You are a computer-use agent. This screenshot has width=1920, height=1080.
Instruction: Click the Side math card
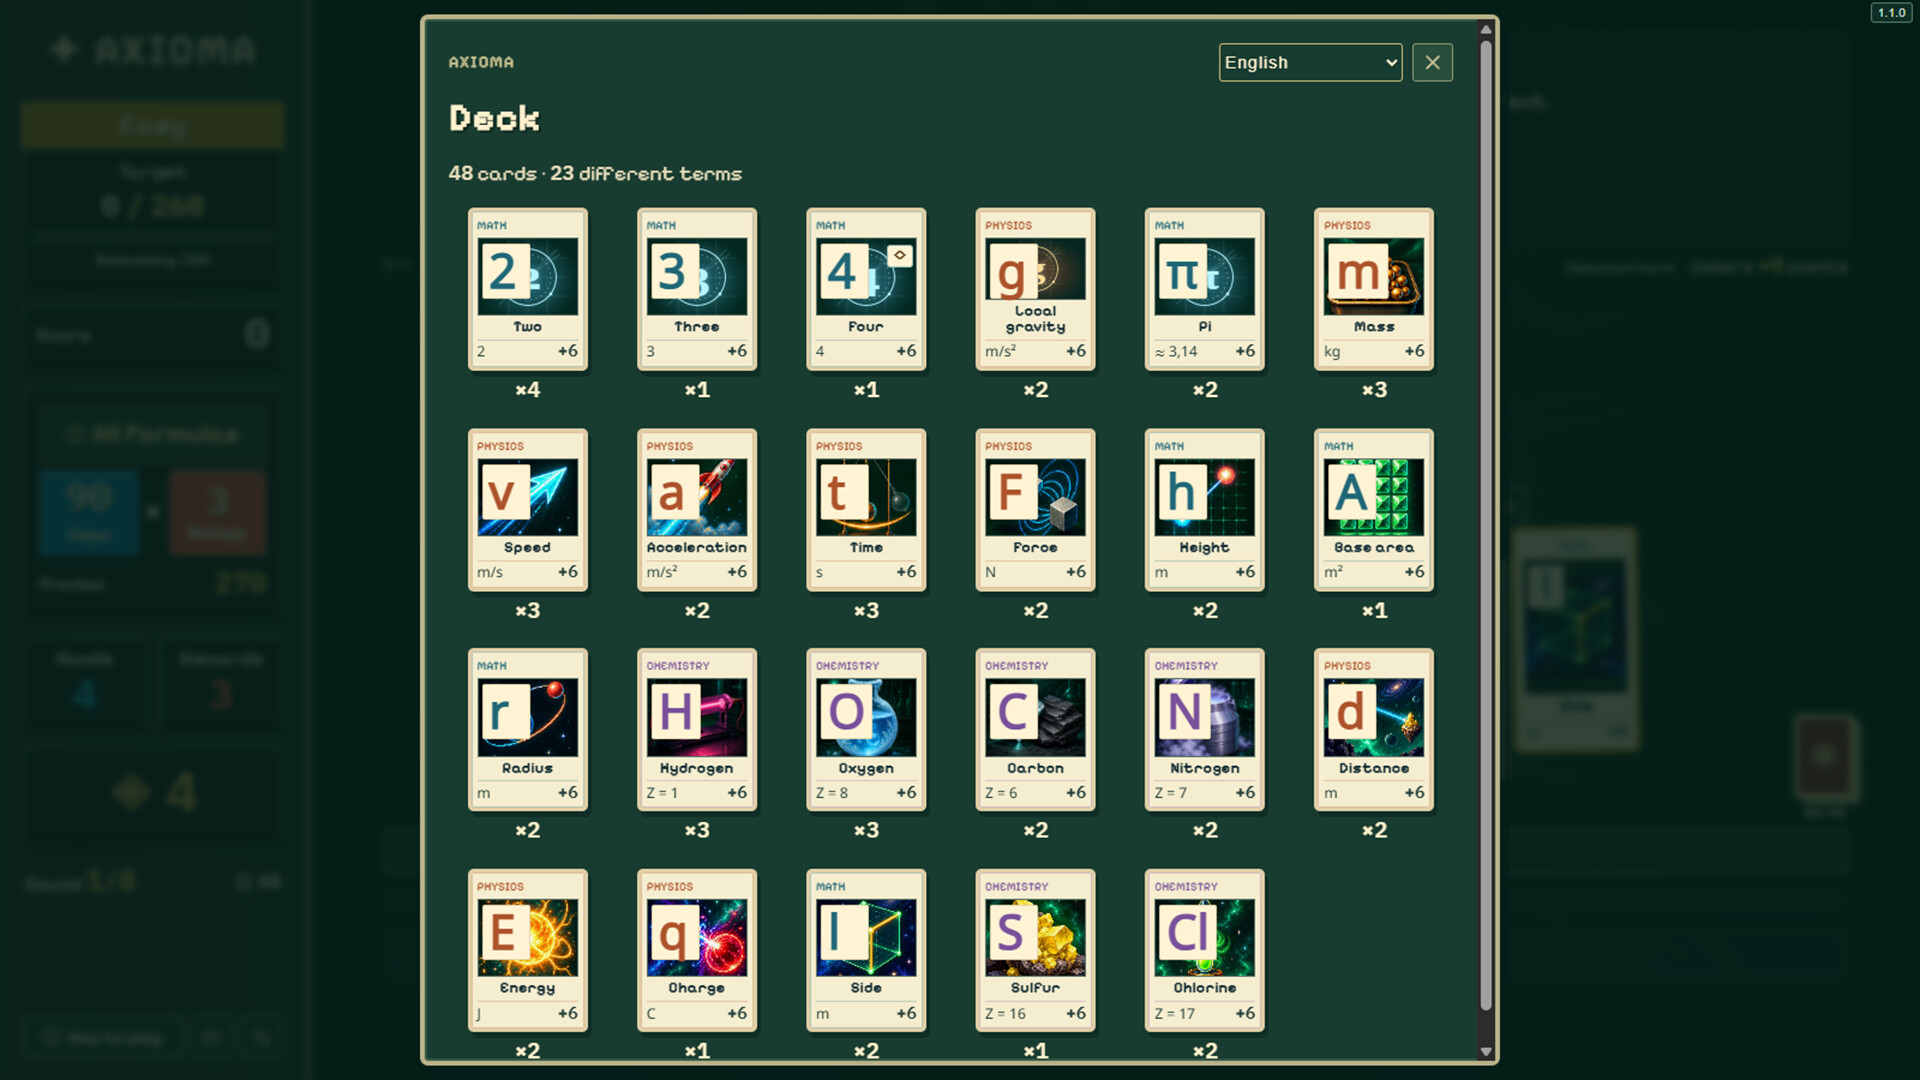click(866, 951)
